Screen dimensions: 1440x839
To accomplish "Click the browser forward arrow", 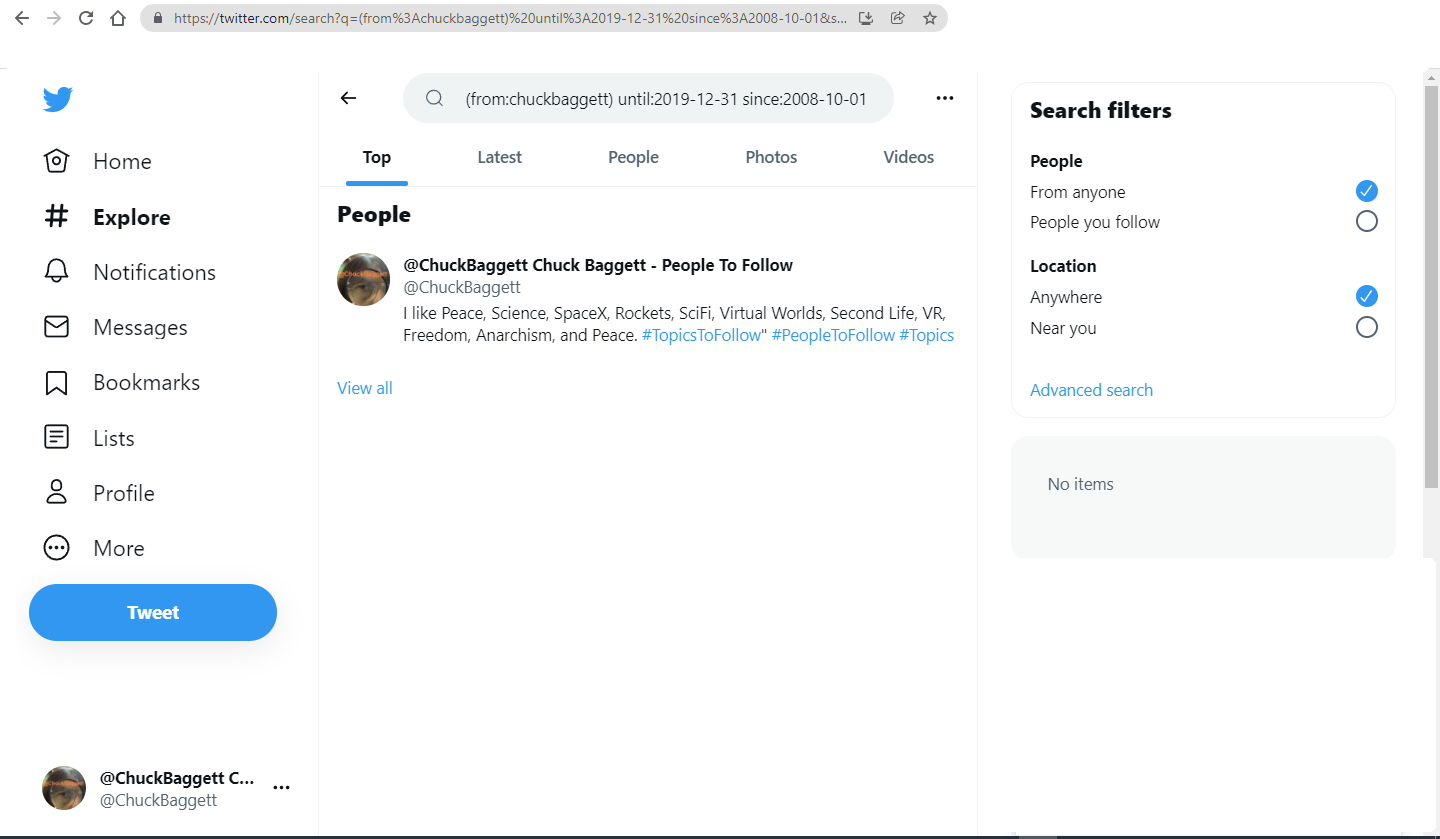I will (54, 18).
